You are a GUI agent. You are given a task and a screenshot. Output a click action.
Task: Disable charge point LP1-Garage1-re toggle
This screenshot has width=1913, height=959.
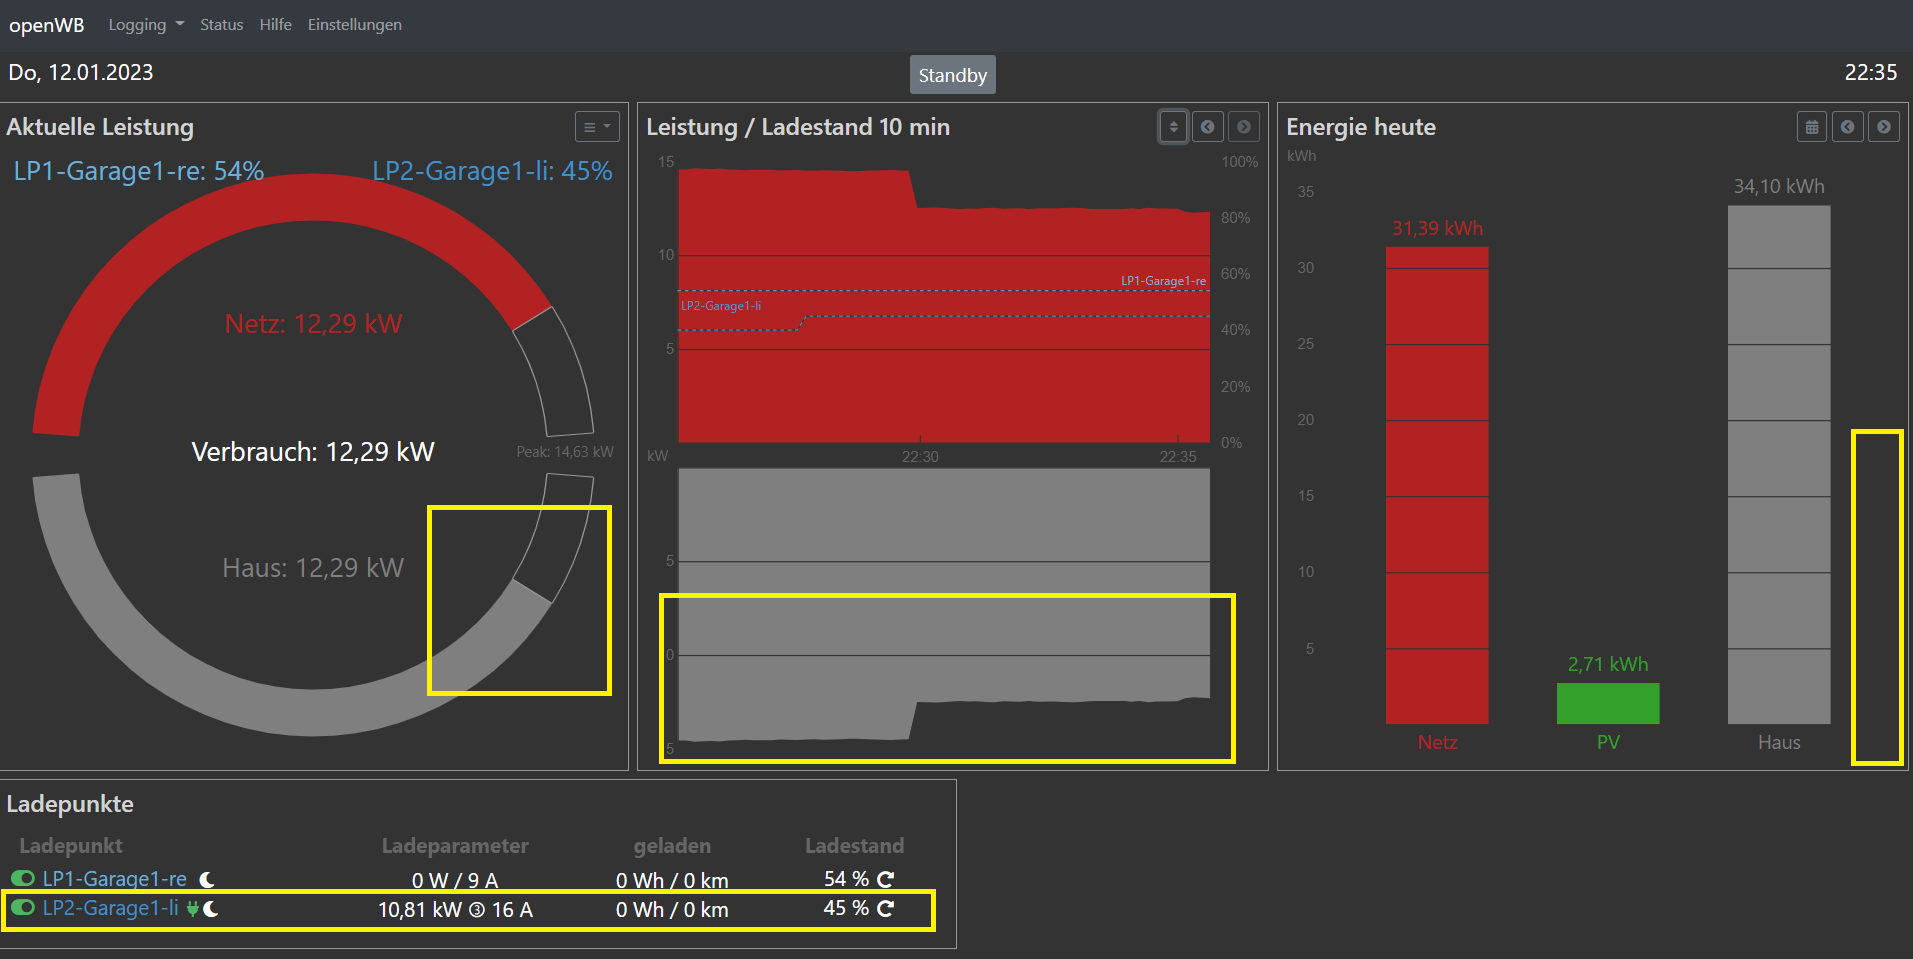pos(23,878)
